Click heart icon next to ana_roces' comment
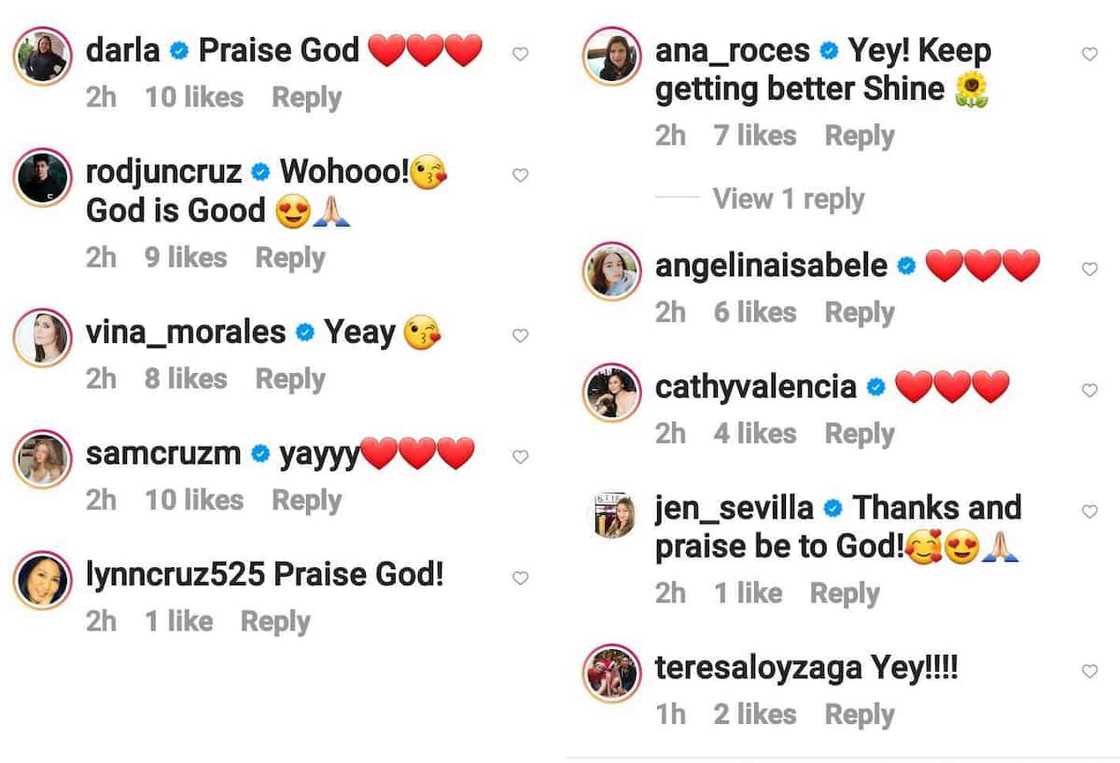The width and height of the screenshot is (1120, 763). point(1090,54)
